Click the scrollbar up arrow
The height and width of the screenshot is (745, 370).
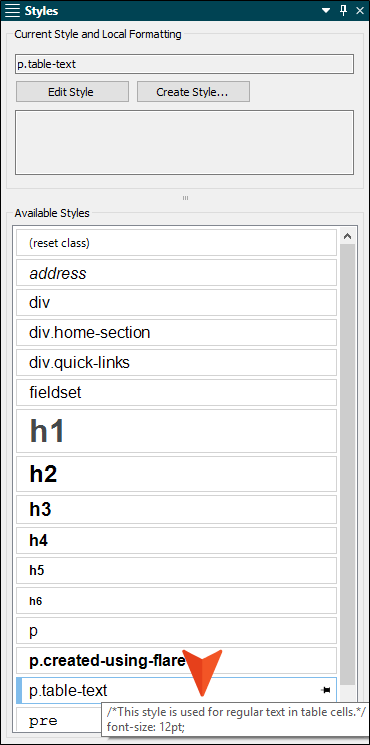tap(348, 236)
